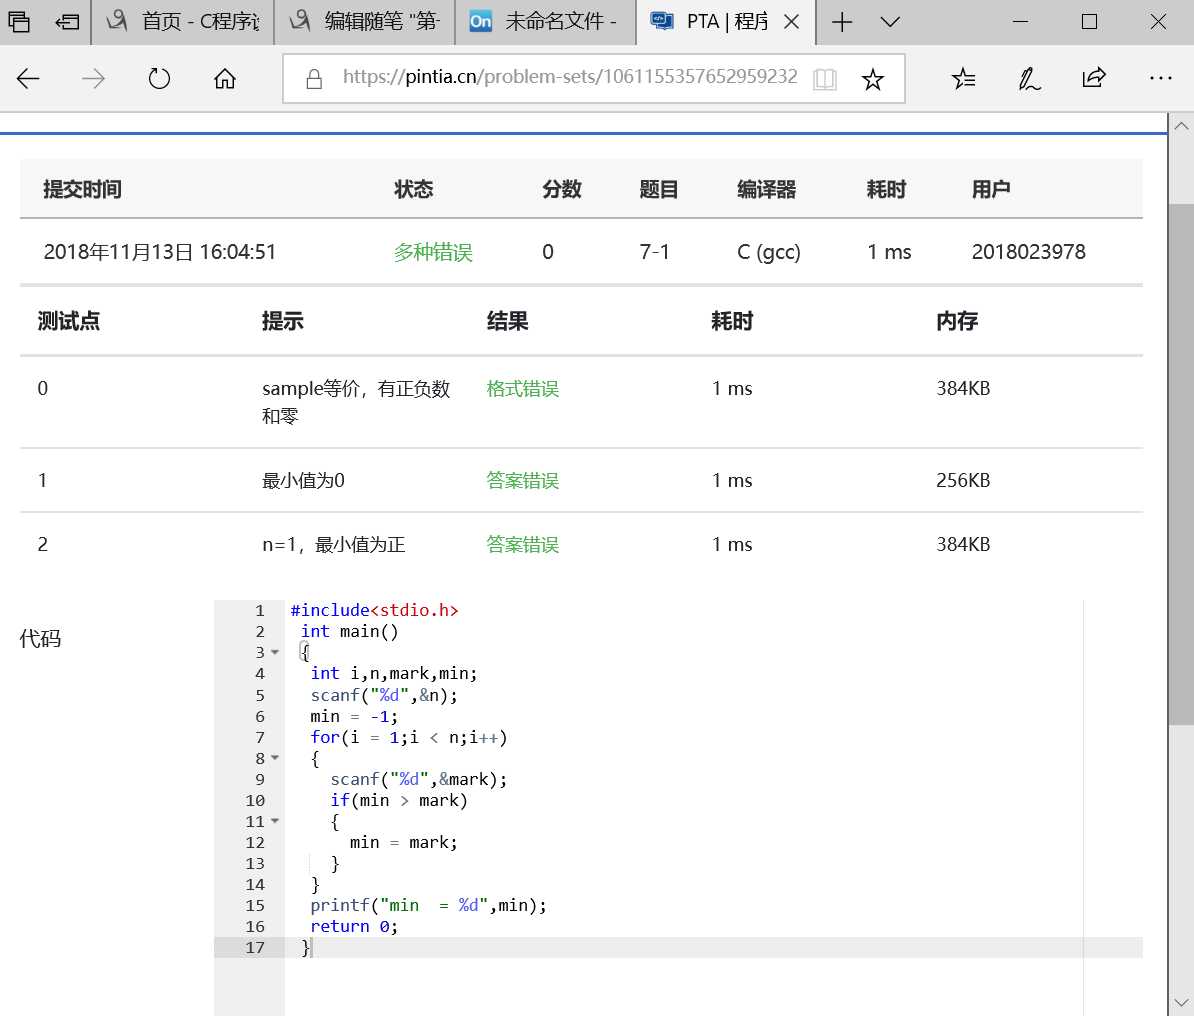The height and width of the screenshot is (1016, 1194).
Task: Click the 状态 column header
Action: coord(413,189)
